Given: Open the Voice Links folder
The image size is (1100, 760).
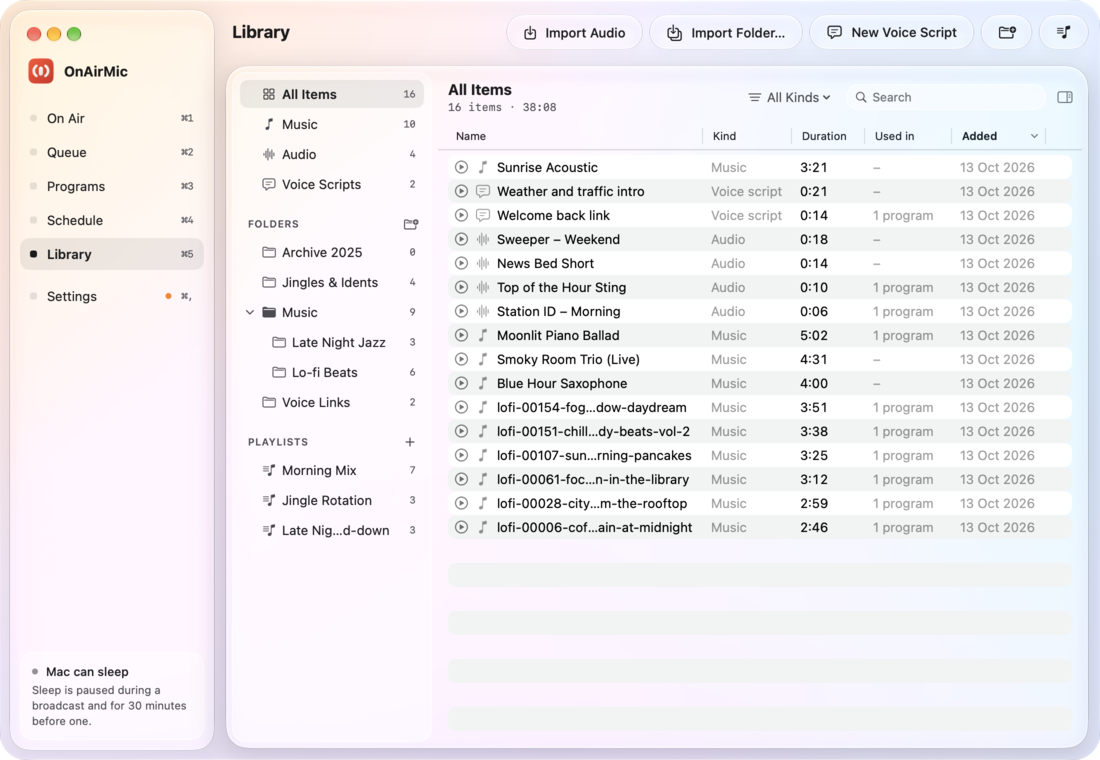Looking at the screenshot, I should [332, 403].
